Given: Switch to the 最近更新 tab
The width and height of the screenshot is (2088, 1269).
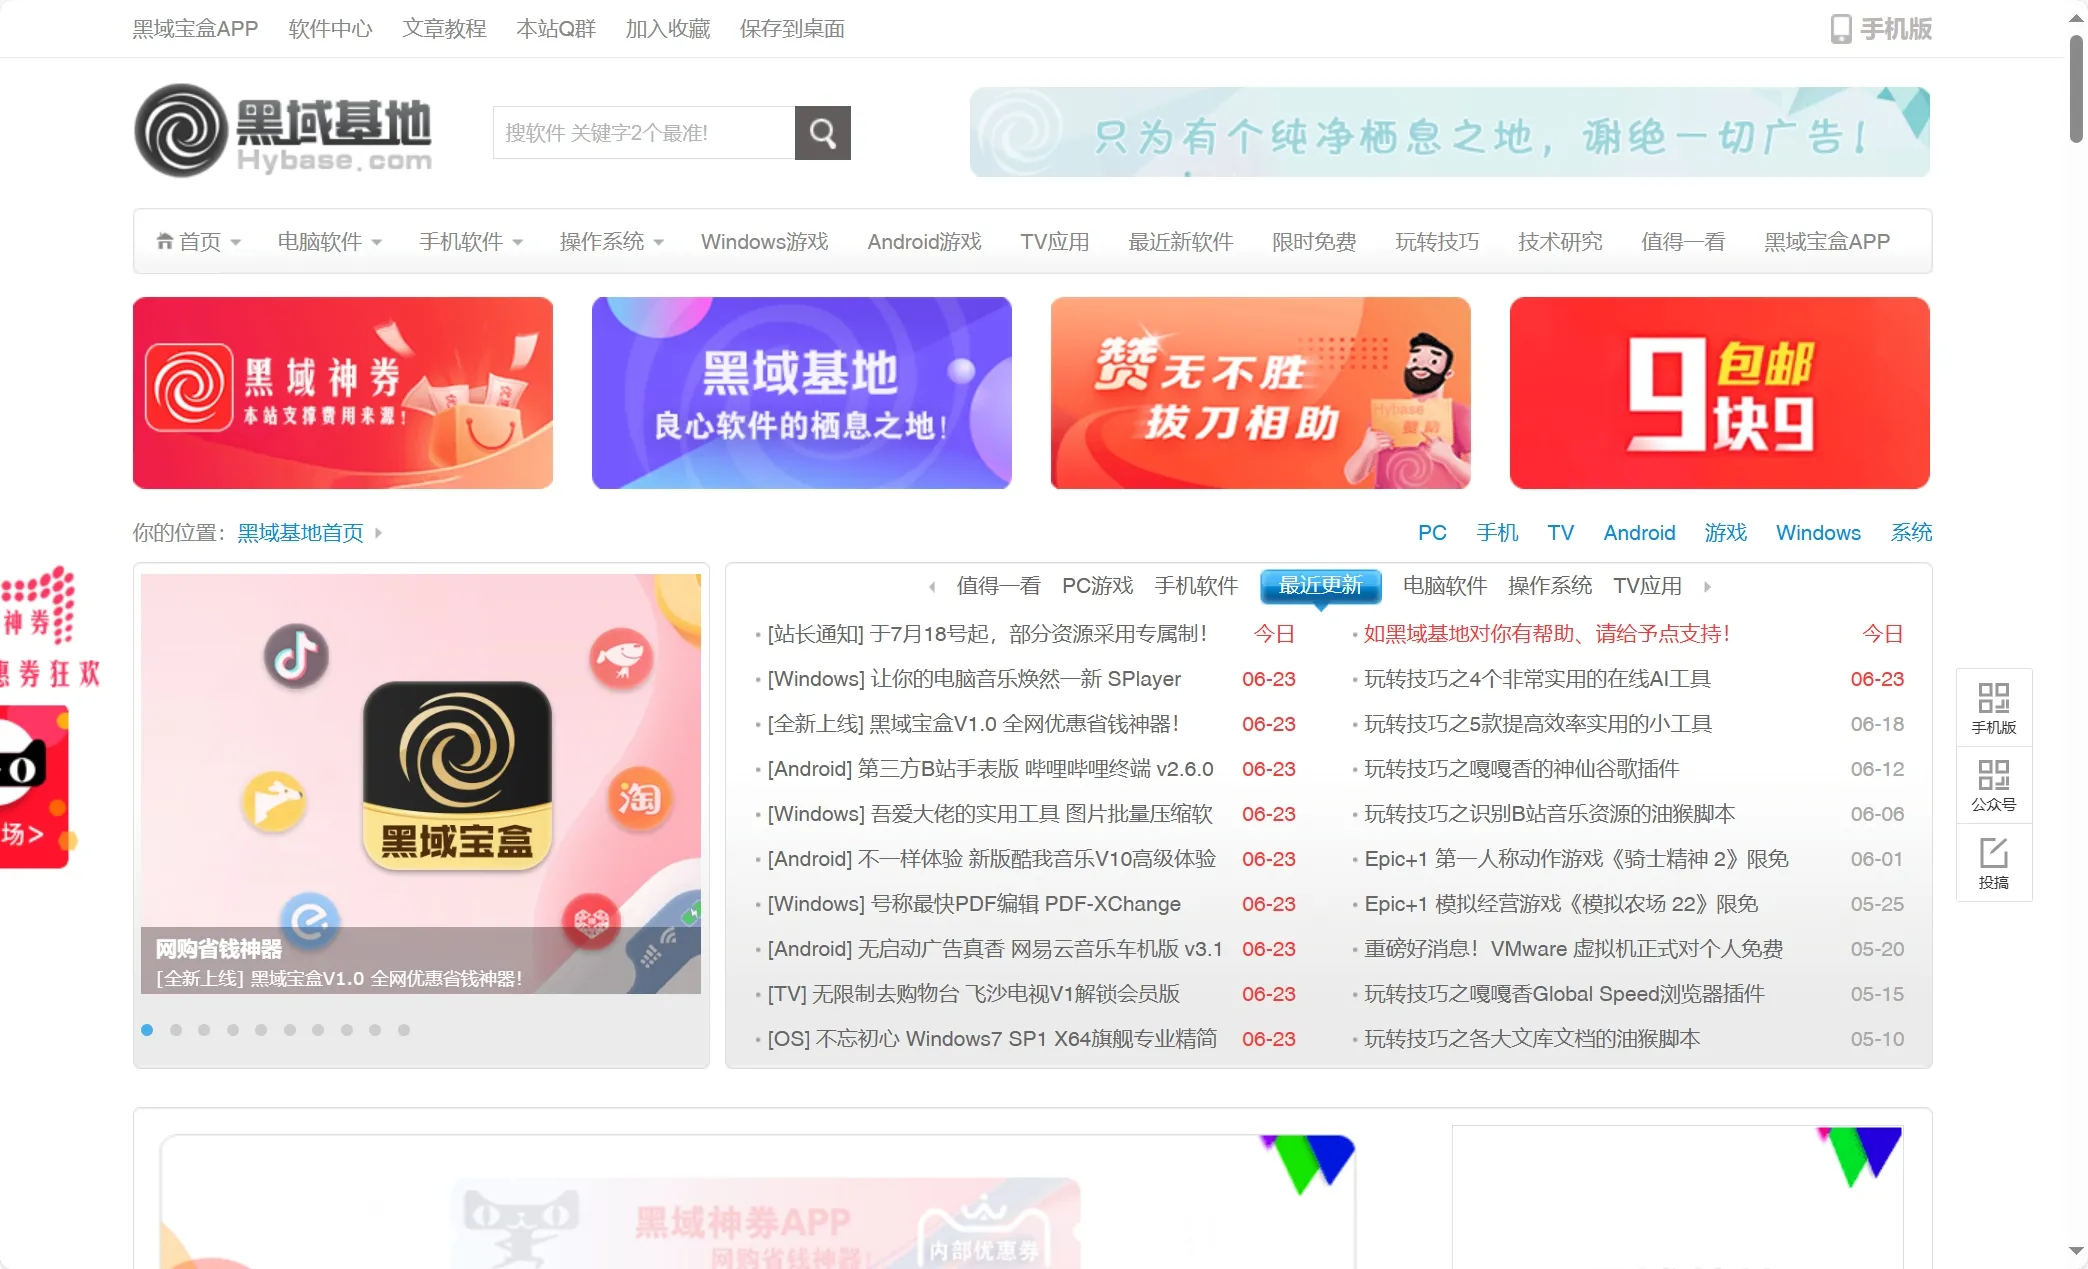Looking at the screenshot, I should pos(1320,586).
